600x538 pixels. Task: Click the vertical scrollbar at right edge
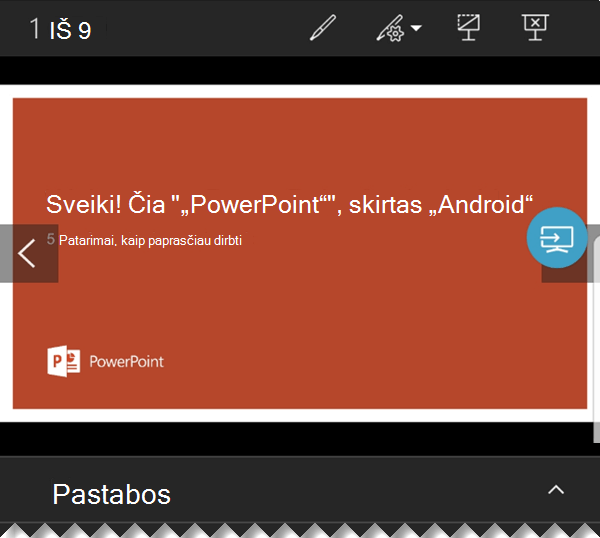597,341
